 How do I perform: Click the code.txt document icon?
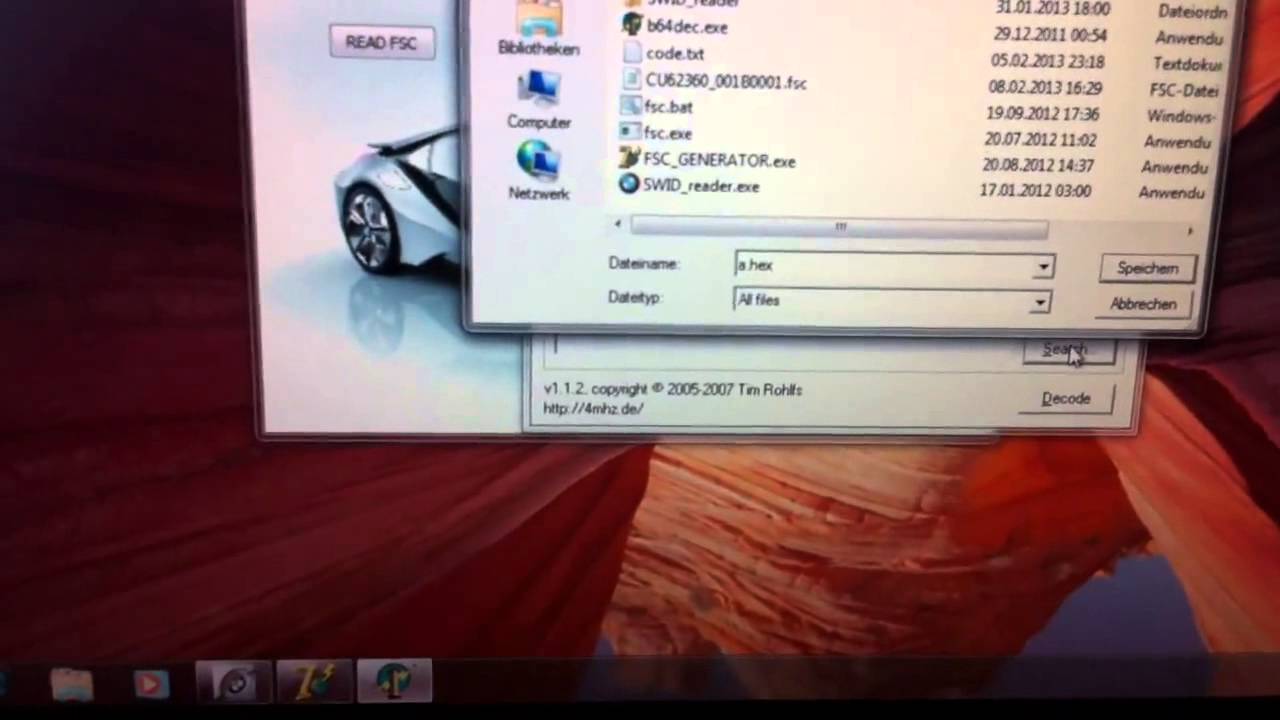point(631,52)
